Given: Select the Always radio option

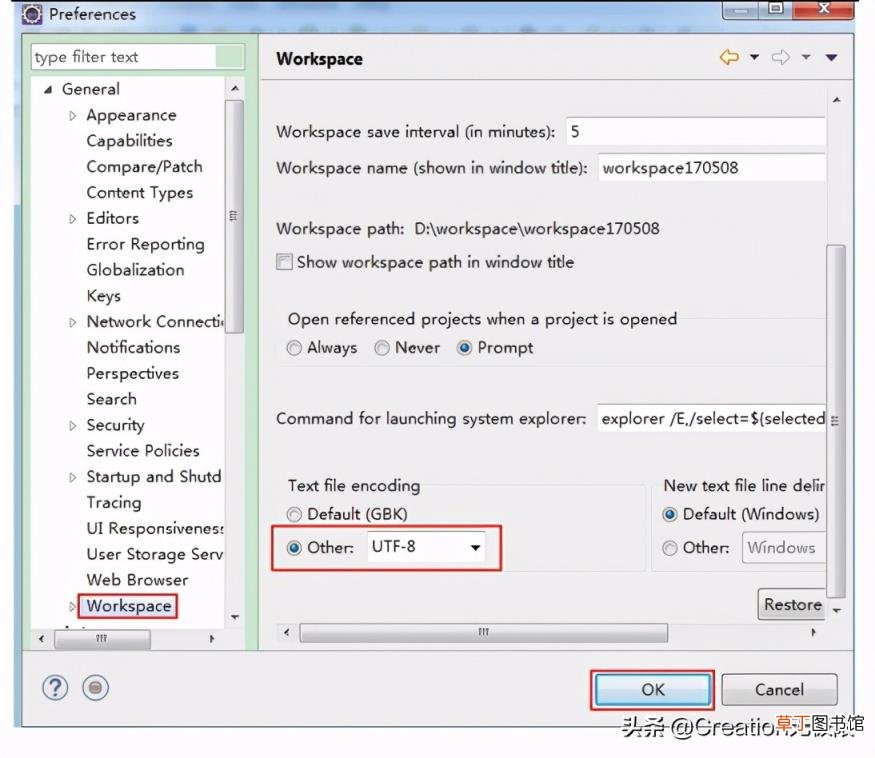Looking at the screenshot, I should [294, 348].
